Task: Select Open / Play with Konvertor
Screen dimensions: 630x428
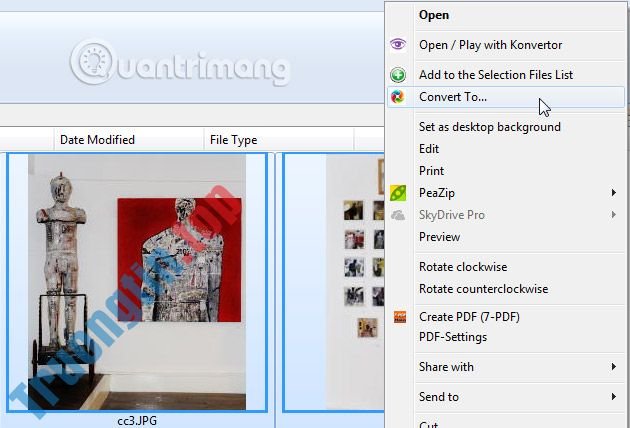Action: (490, 45)
